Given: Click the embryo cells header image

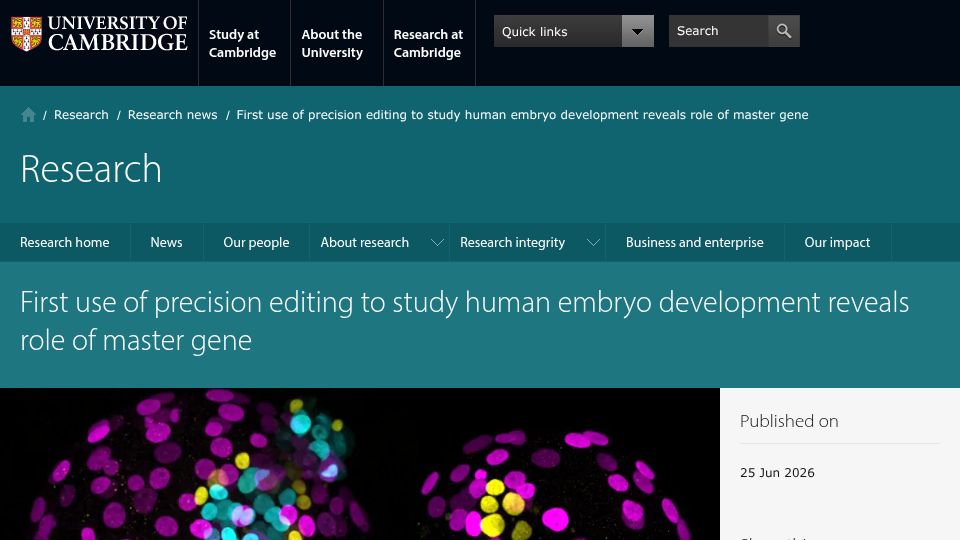Looking at the screenshot, I should tap(360, 464).
